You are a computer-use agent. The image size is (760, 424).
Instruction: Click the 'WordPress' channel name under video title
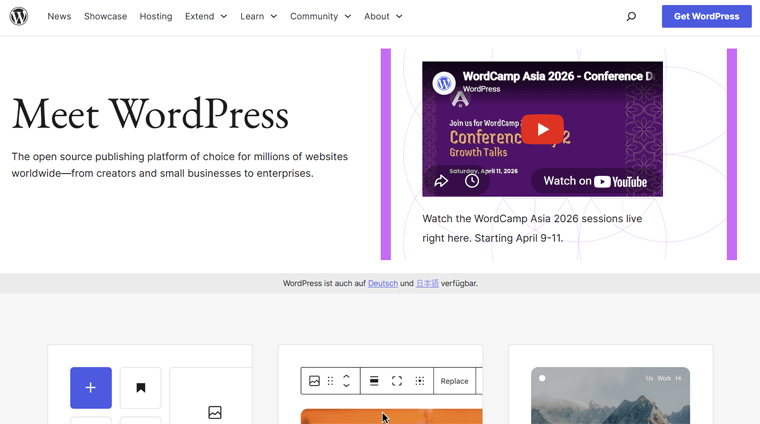pyautogui.click(x=481, y=89)
